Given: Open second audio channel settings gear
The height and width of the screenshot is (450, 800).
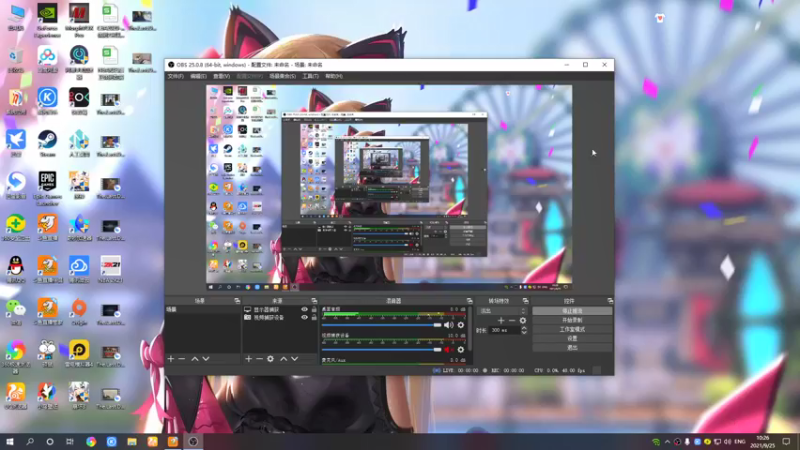Looking at the screenshot, I should pyautogui.click(x=461, y=349).
